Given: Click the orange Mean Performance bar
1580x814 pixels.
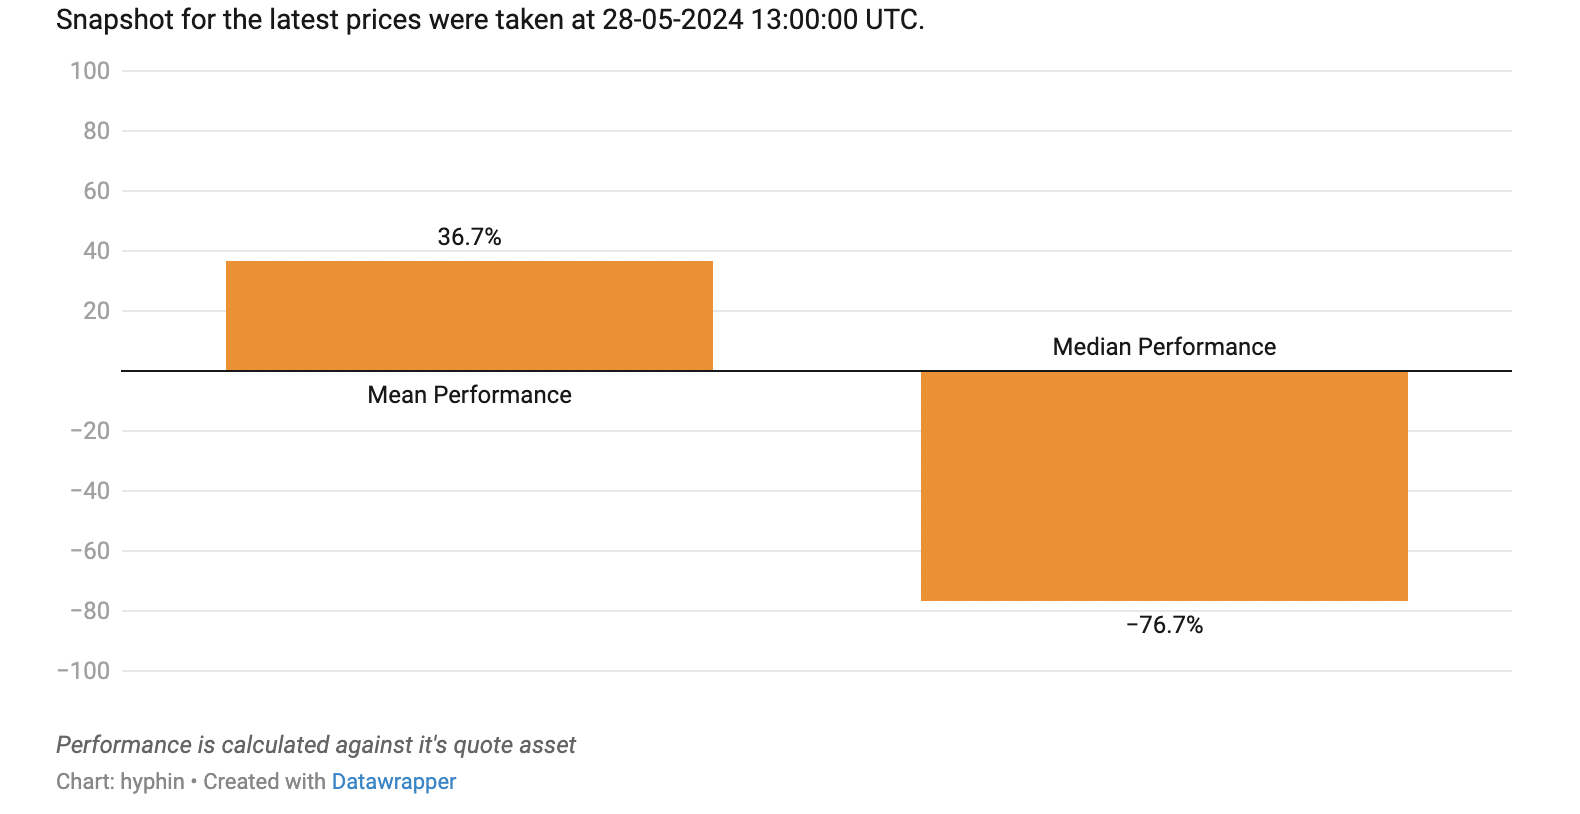Looking at the screenshot, I should click(469, 316).
